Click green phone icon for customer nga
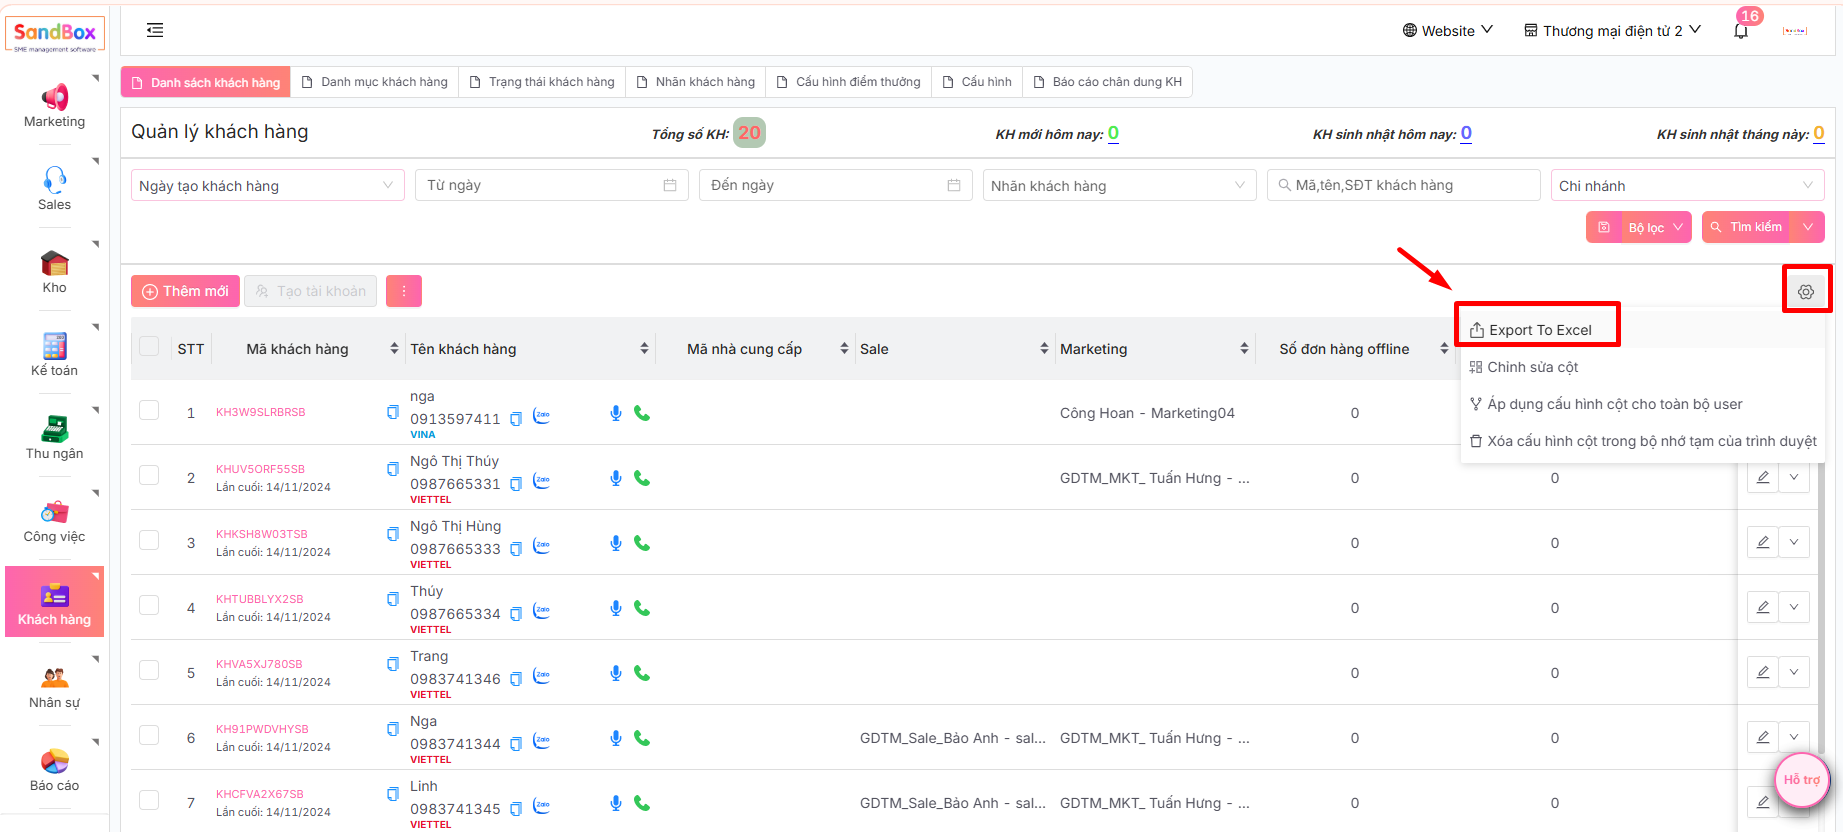Viewport: 1843px width, 832px height. tap(642, 413)
